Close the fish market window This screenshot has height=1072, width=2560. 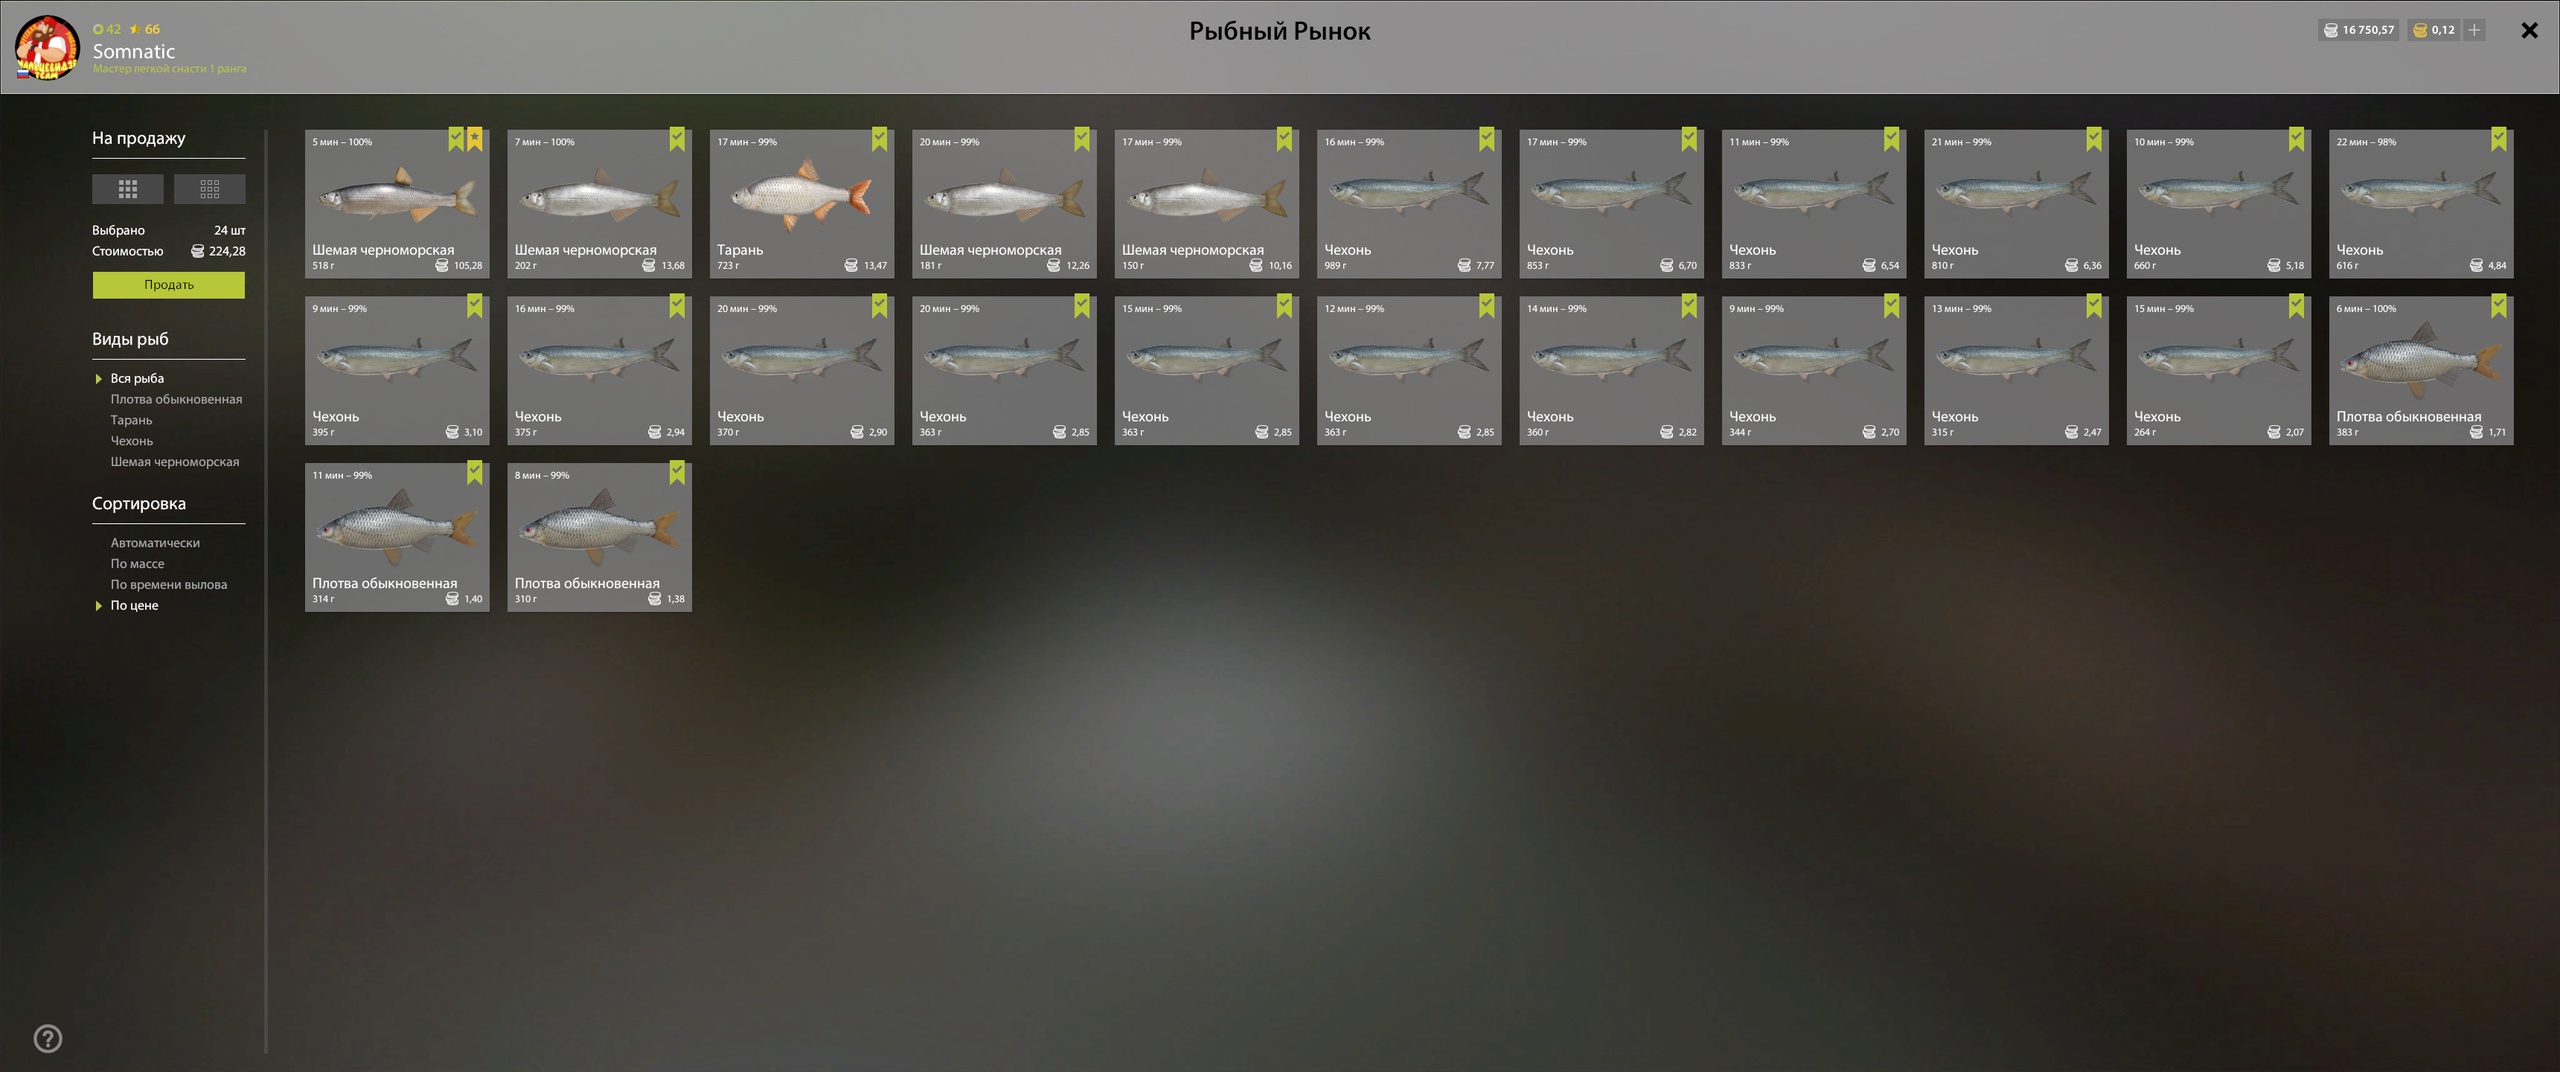[x=2529, y=31]
